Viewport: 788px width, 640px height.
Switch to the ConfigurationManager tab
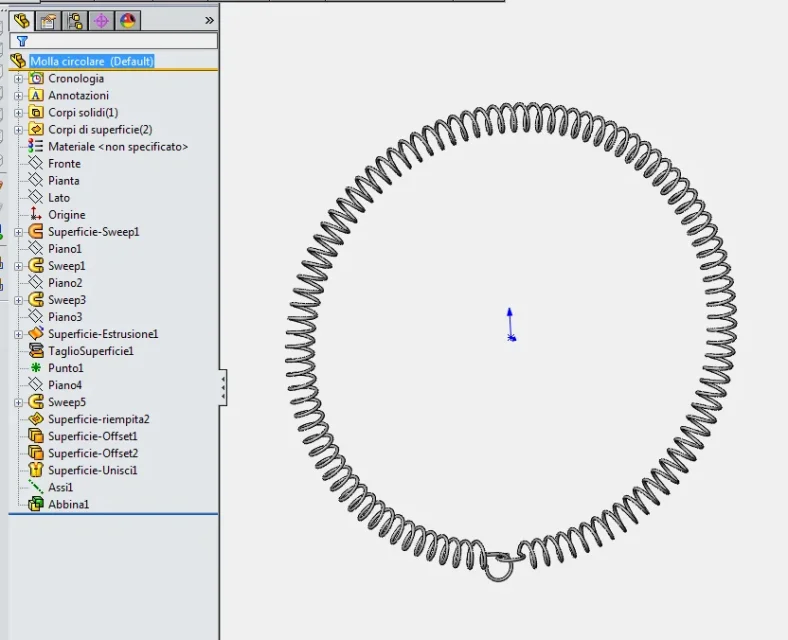(75, 21)
